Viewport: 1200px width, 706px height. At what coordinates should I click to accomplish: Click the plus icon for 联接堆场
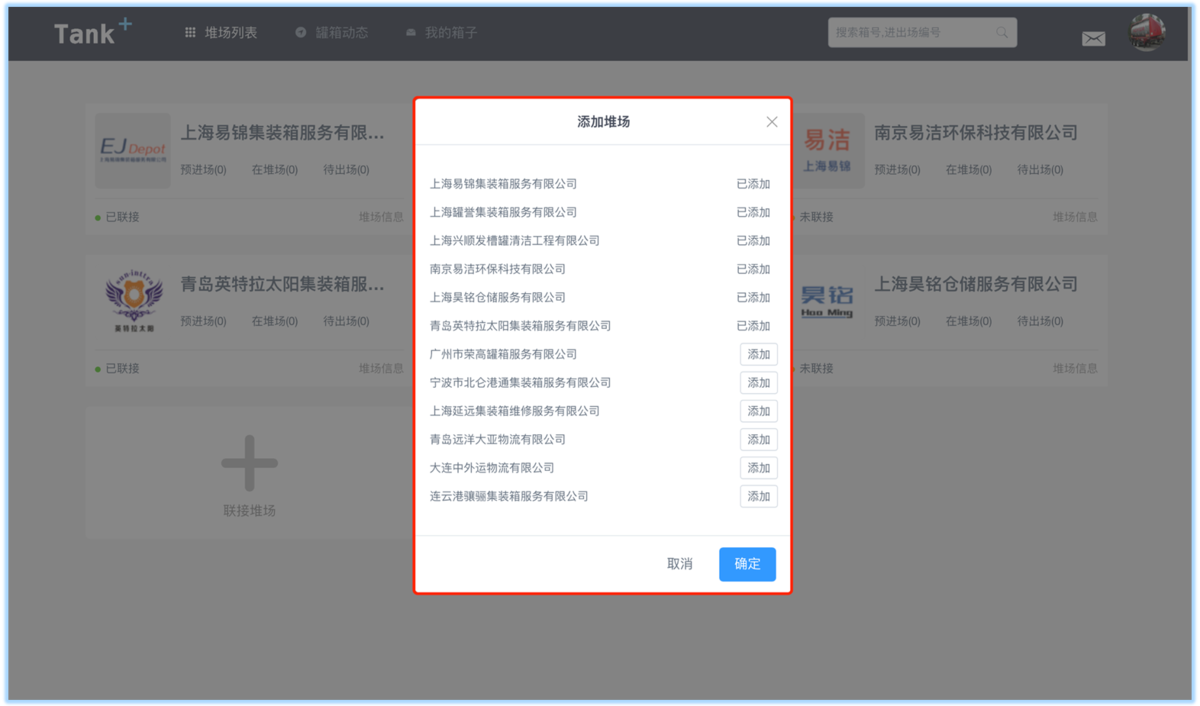click(250, 463)
